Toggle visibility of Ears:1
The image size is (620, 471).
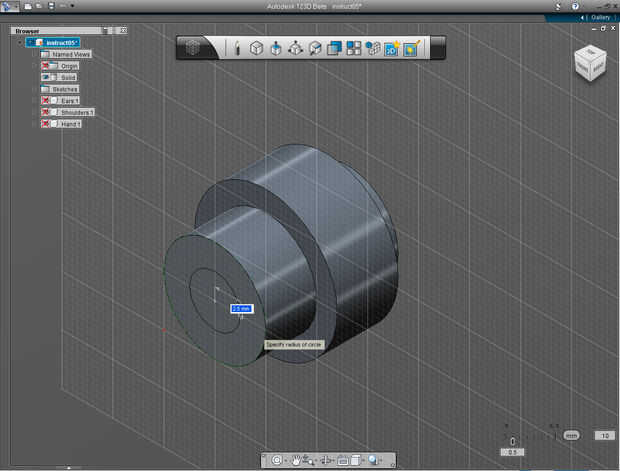click(x=45, y=101)
